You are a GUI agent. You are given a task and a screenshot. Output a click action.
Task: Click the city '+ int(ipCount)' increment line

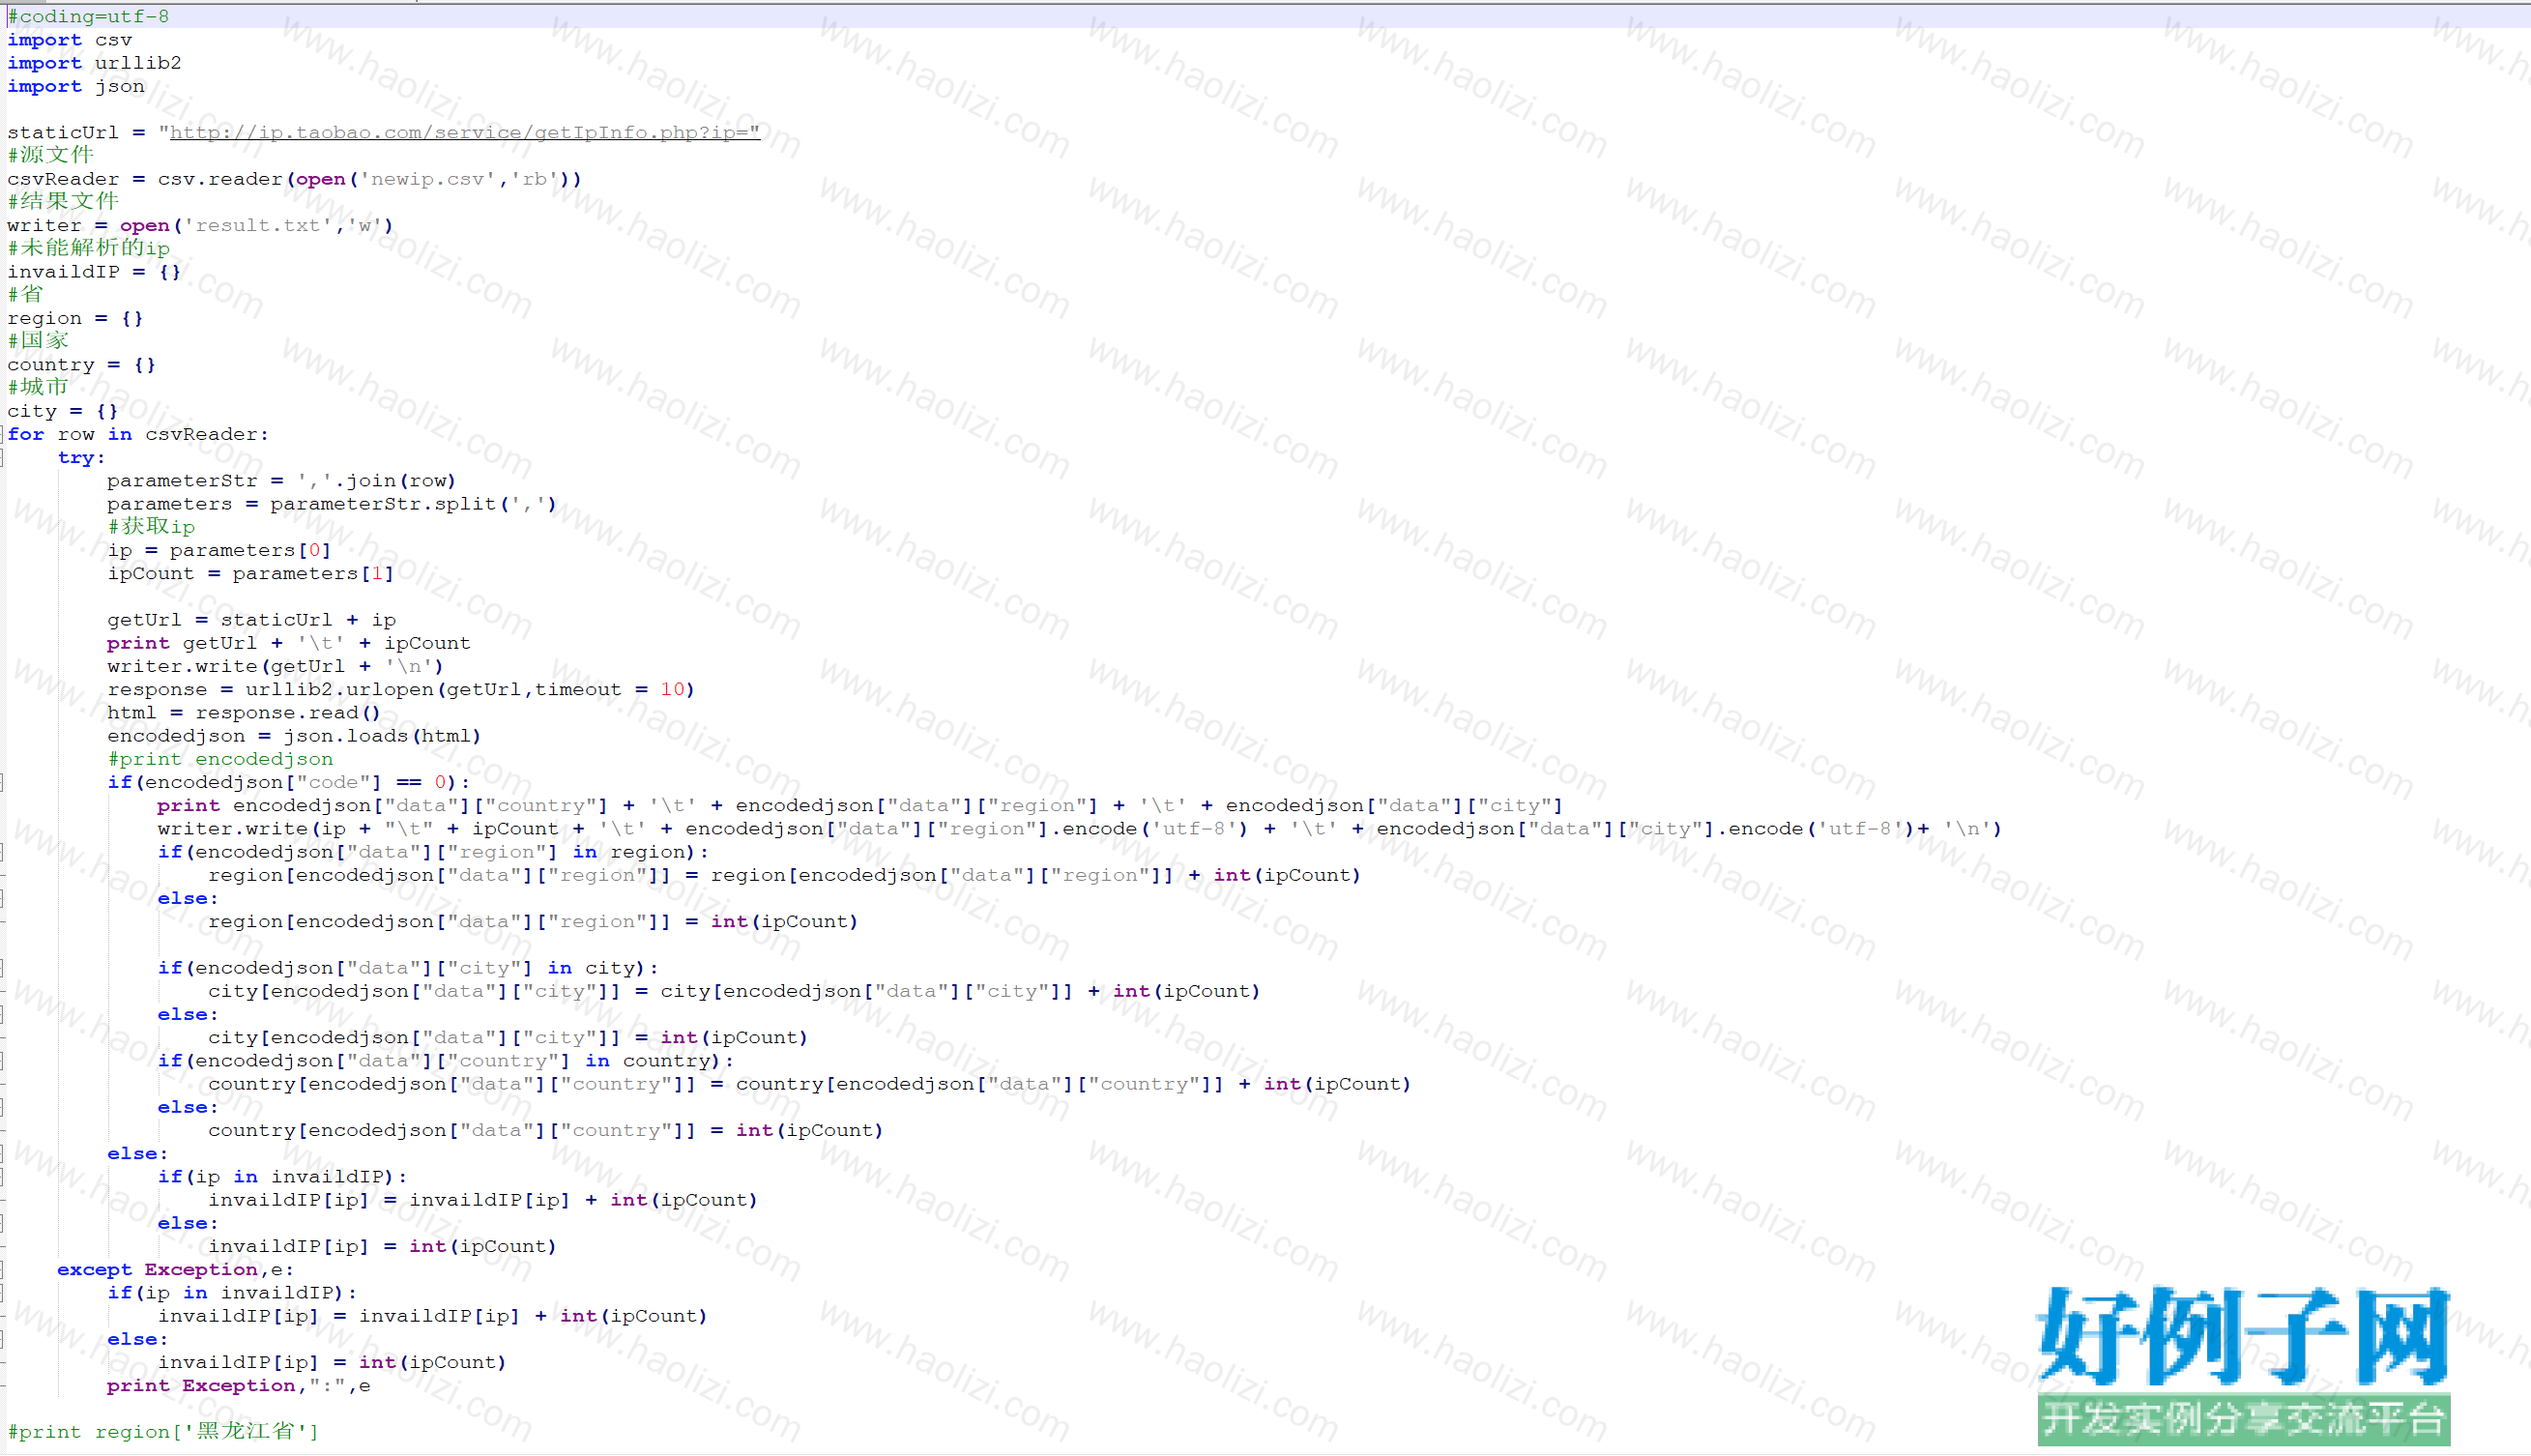pos(734,990)
